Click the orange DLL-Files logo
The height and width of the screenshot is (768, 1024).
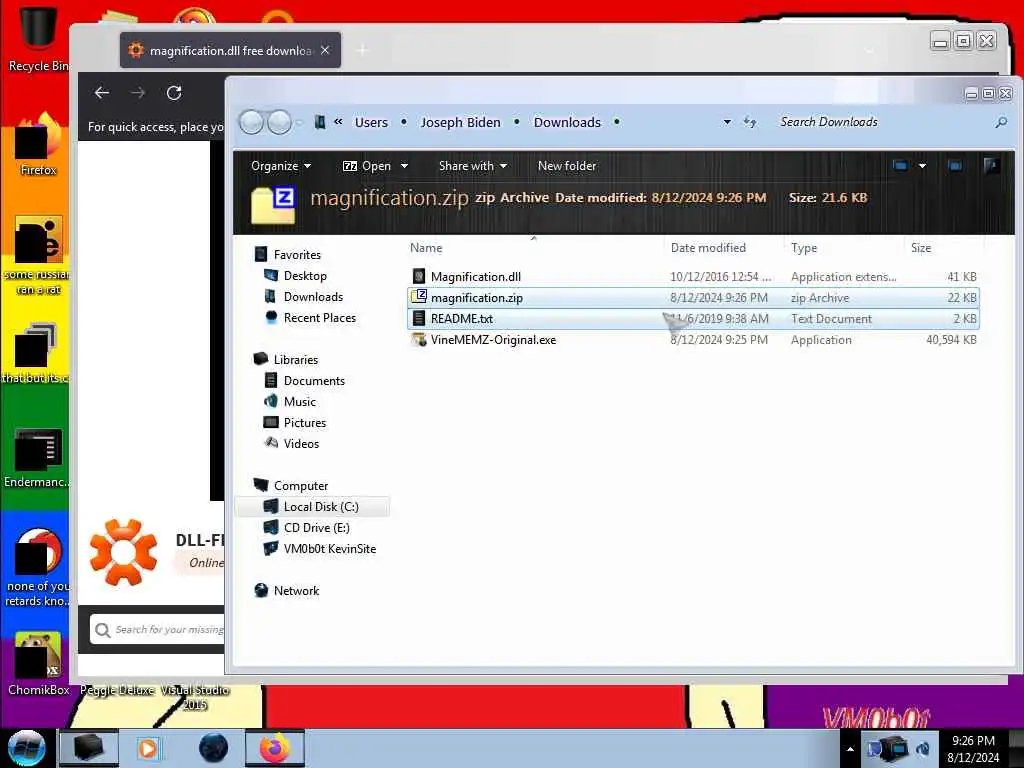pyautogui.click(x=123, y=552)
